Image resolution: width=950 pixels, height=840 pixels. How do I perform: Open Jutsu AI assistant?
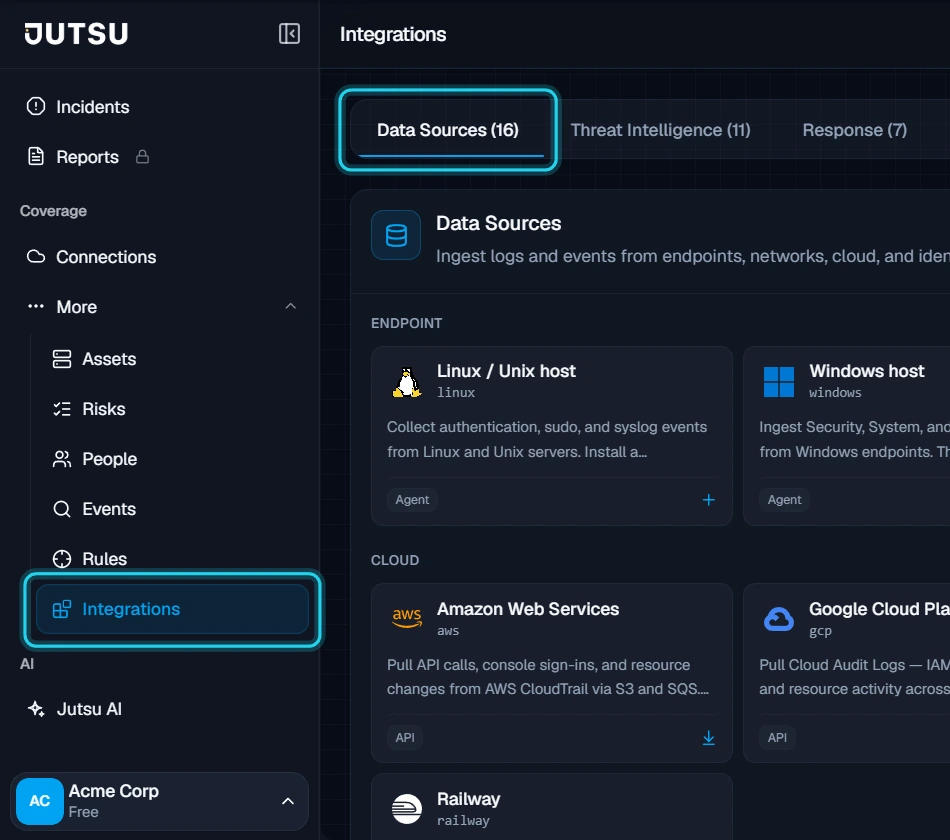pos(89,709)
